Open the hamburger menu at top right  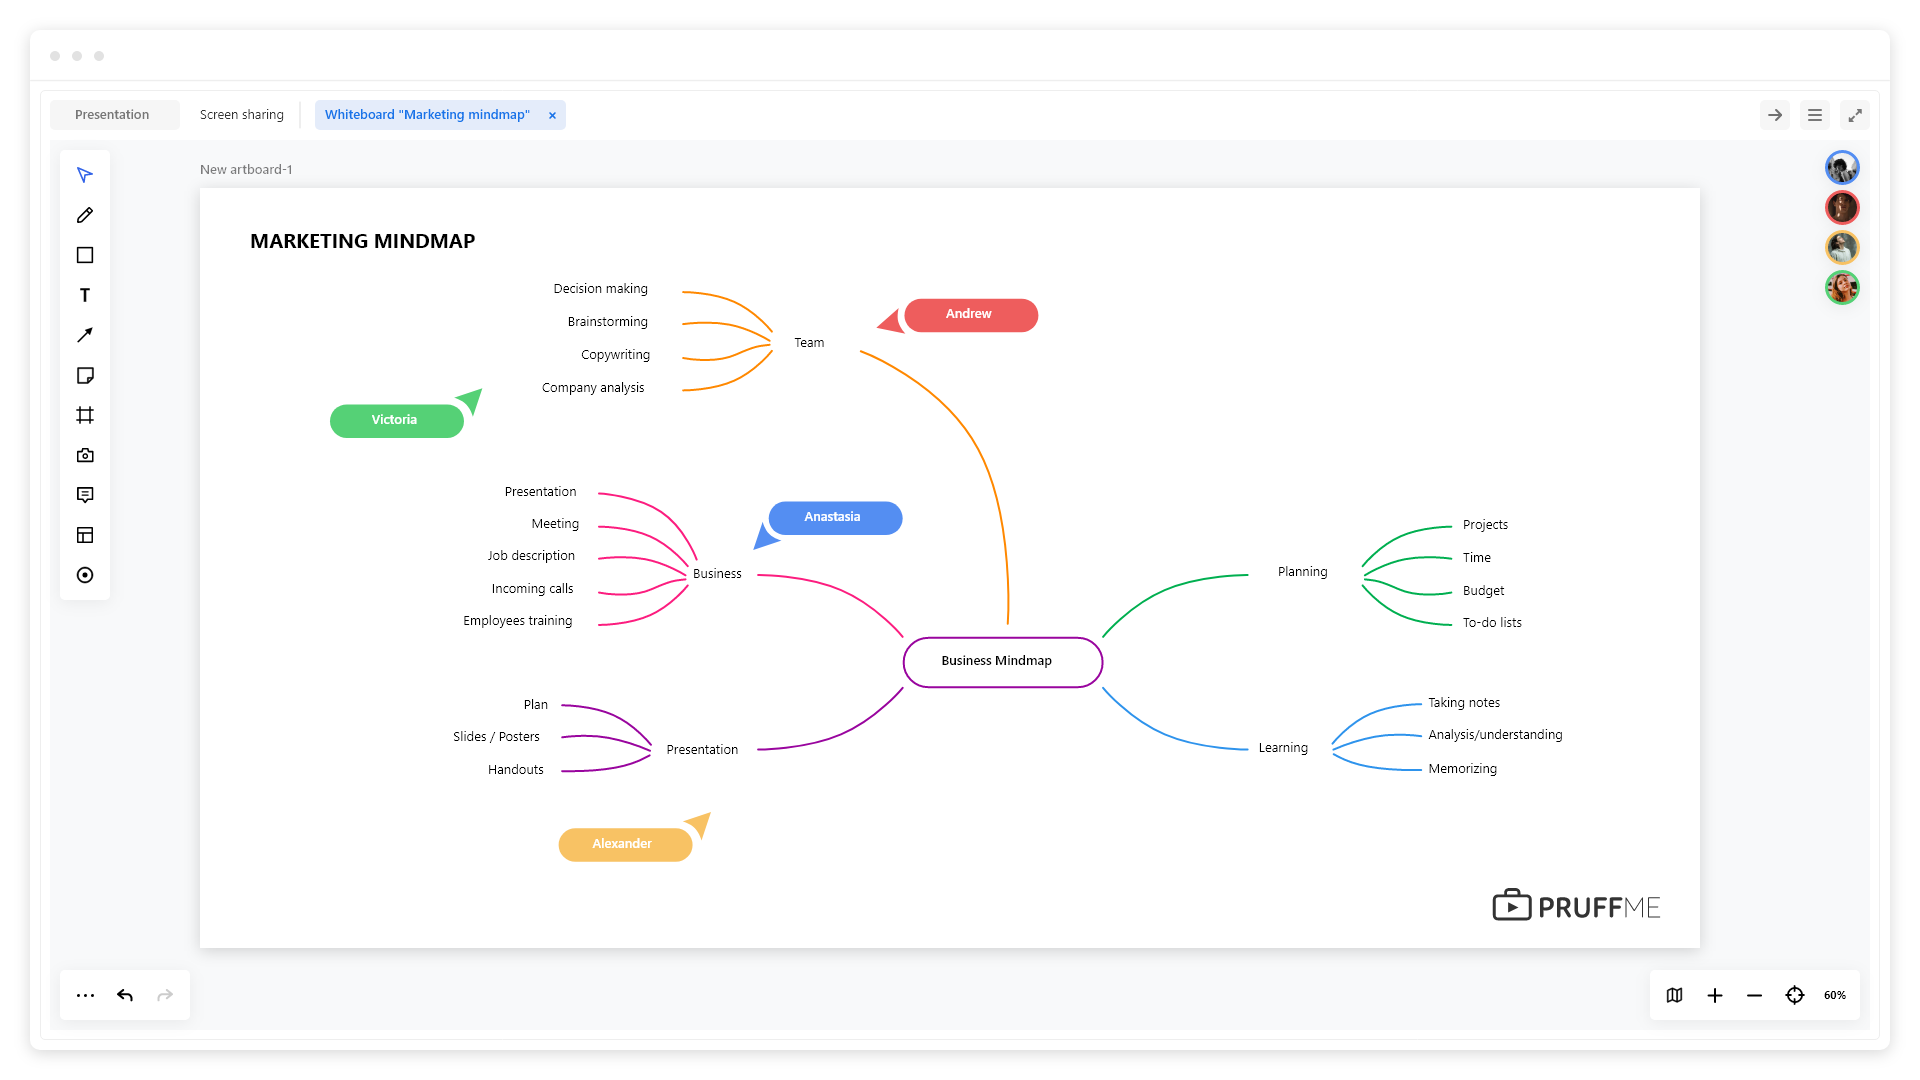tap(1815, 115)
